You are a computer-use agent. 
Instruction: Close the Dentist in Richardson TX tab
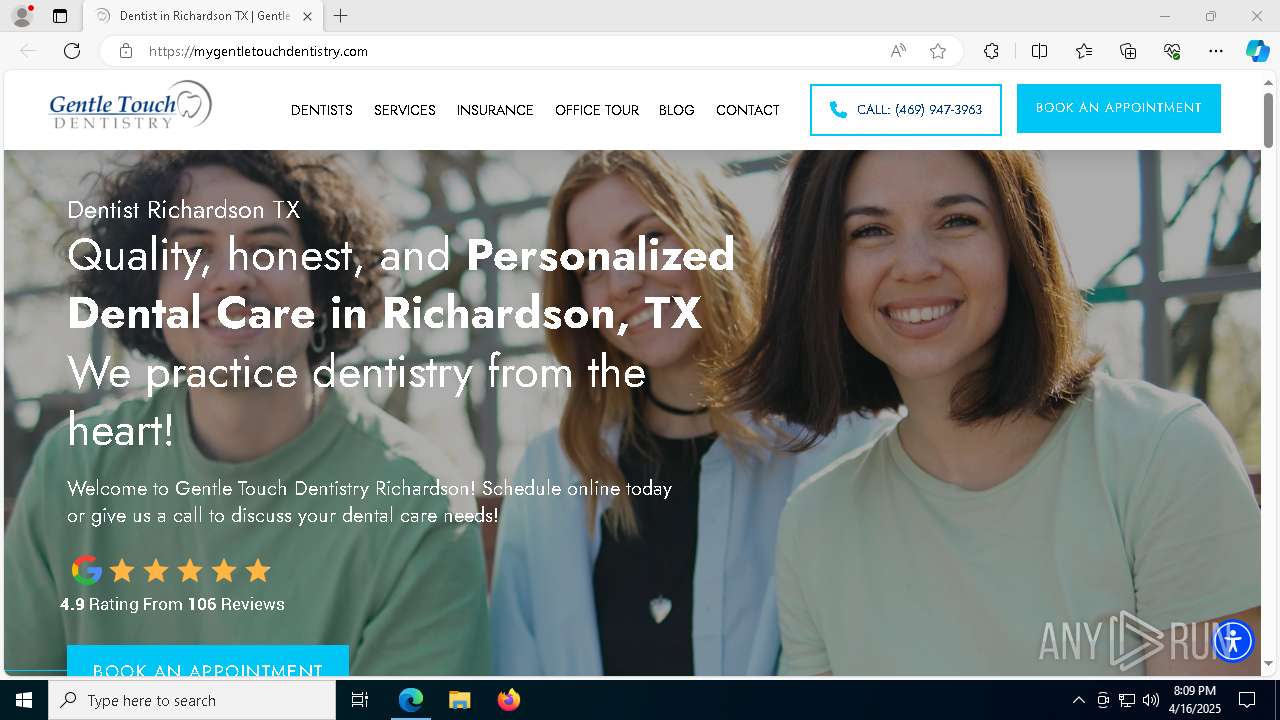[307, 16]
